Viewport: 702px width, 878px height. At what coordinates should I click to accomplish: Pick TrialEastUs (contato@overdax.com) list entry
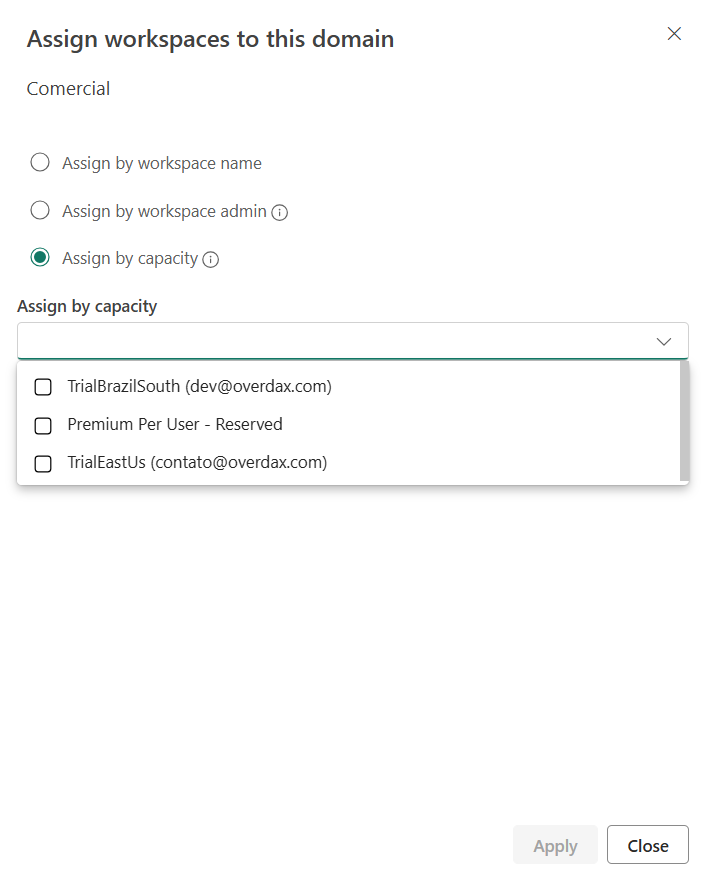click(x=197, y=462)
